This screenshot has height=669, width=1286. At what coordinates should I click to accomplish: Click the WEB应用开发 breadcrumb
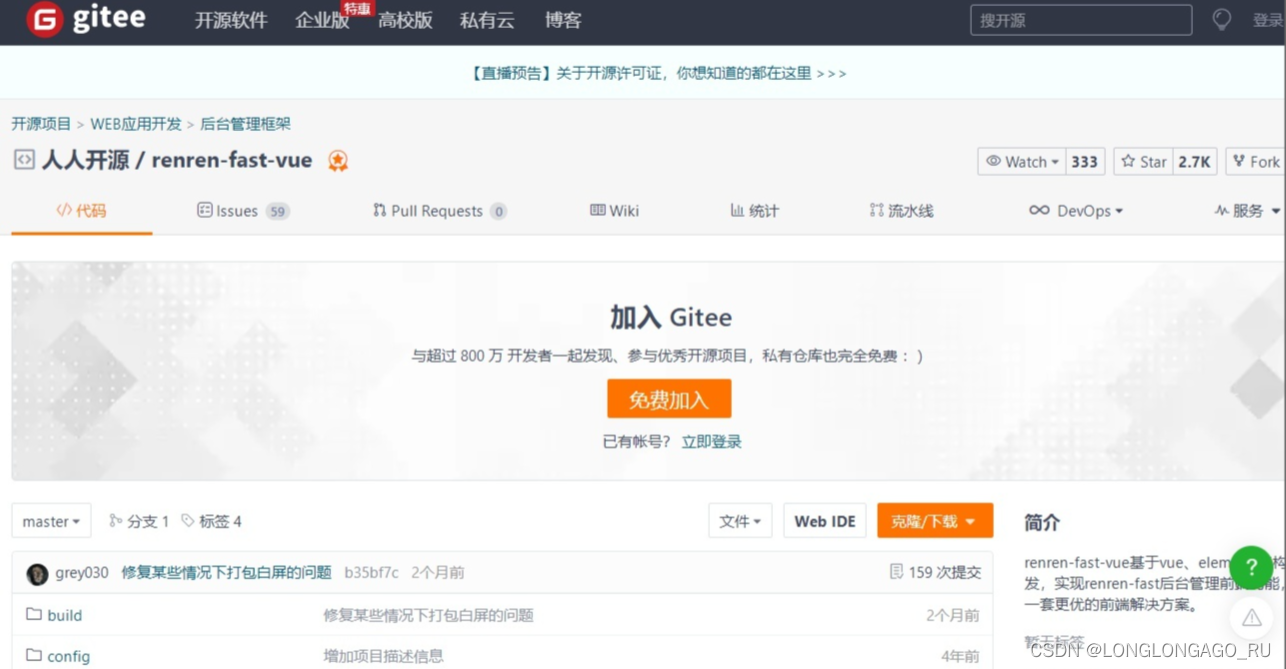pyautogui.click(x=136, y=124)
